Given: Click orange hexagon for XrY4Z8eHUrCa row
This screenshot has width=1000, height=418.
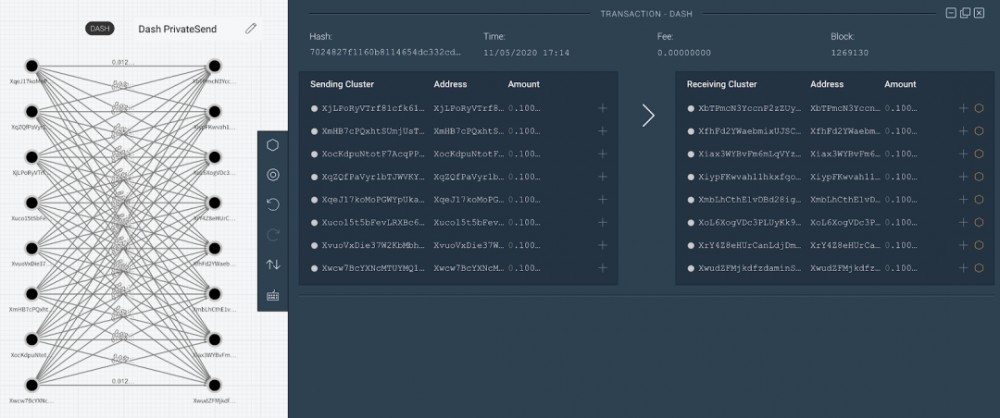Looking at the screenshot, I should [979, 245].
